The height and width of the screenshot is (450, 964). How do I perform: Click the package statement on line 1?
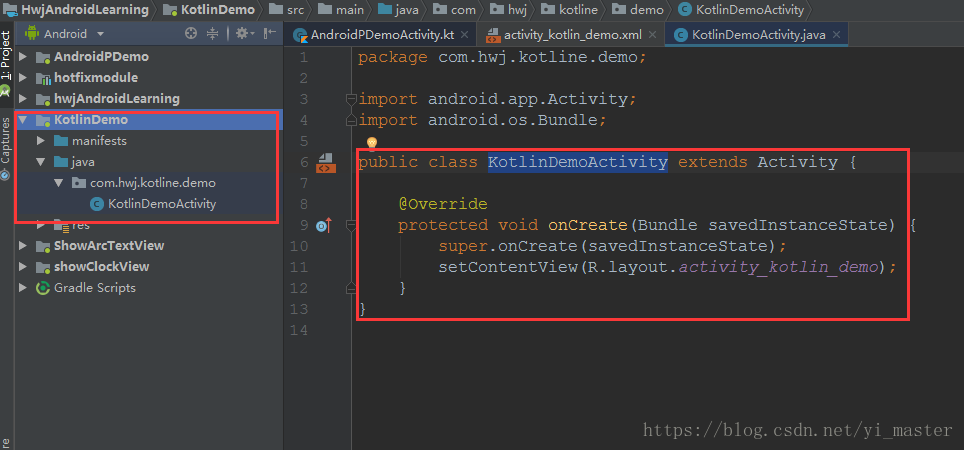tap(502, 58)
